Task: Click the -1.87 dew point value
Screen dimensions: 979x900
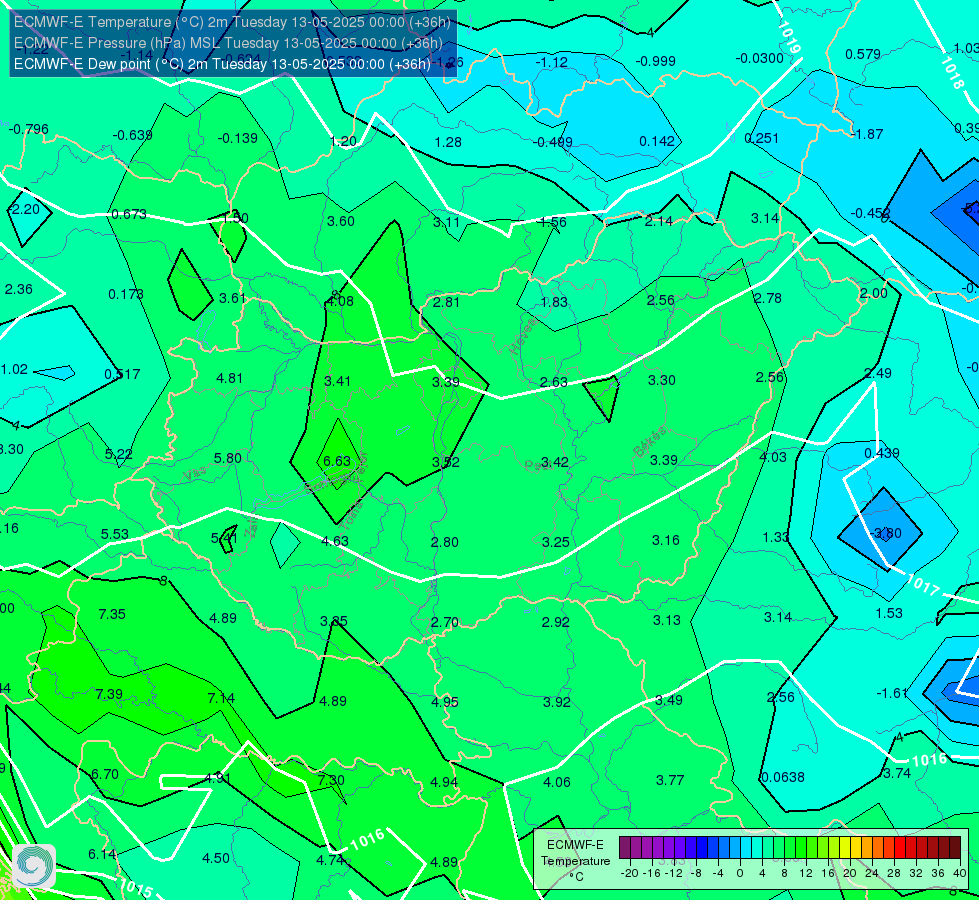Action: [x=867, y=134]
